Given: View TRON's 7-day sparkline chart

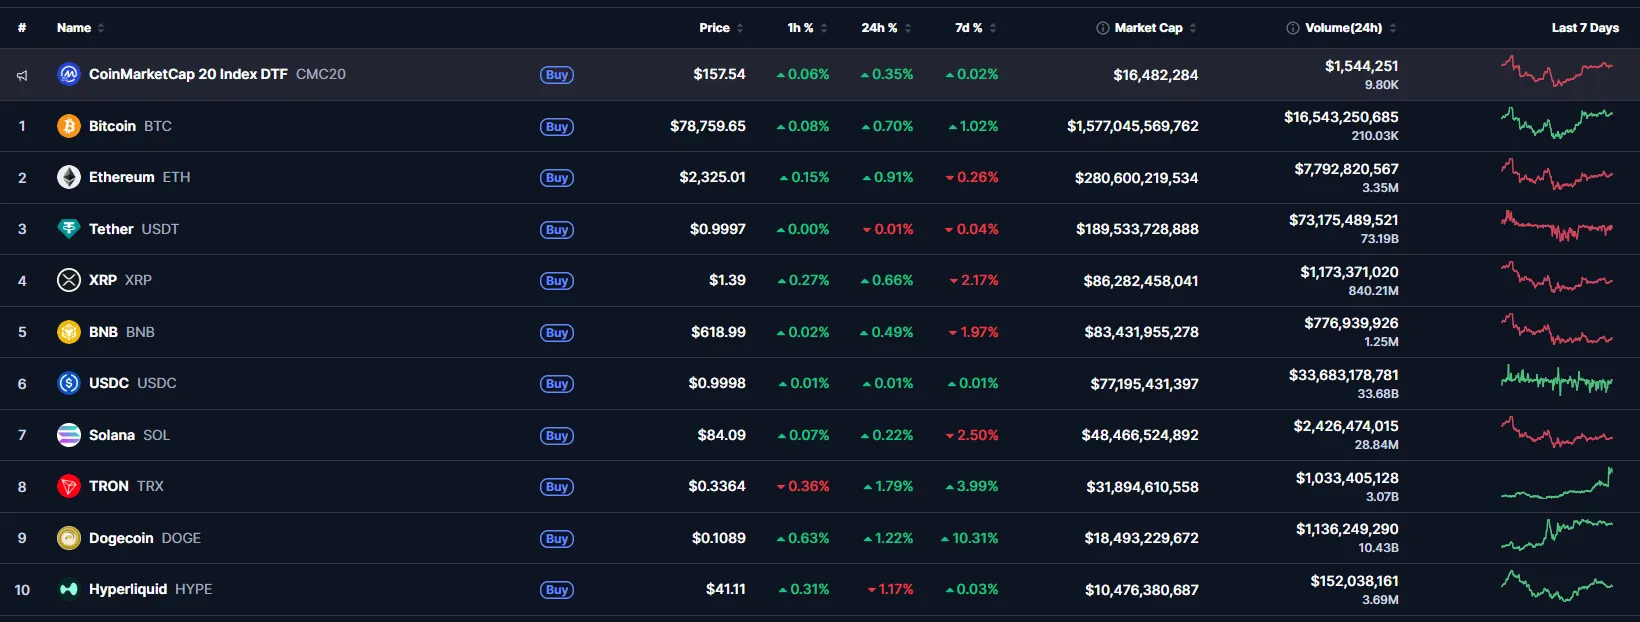Looking at the screenshot, I should [x=1557, y=483].
